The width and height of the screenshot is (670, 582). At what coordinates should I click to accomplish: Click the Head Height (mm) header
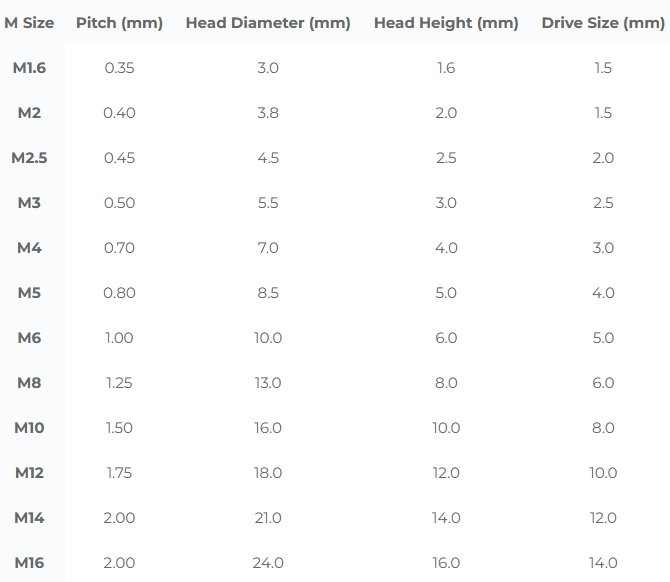446,22
